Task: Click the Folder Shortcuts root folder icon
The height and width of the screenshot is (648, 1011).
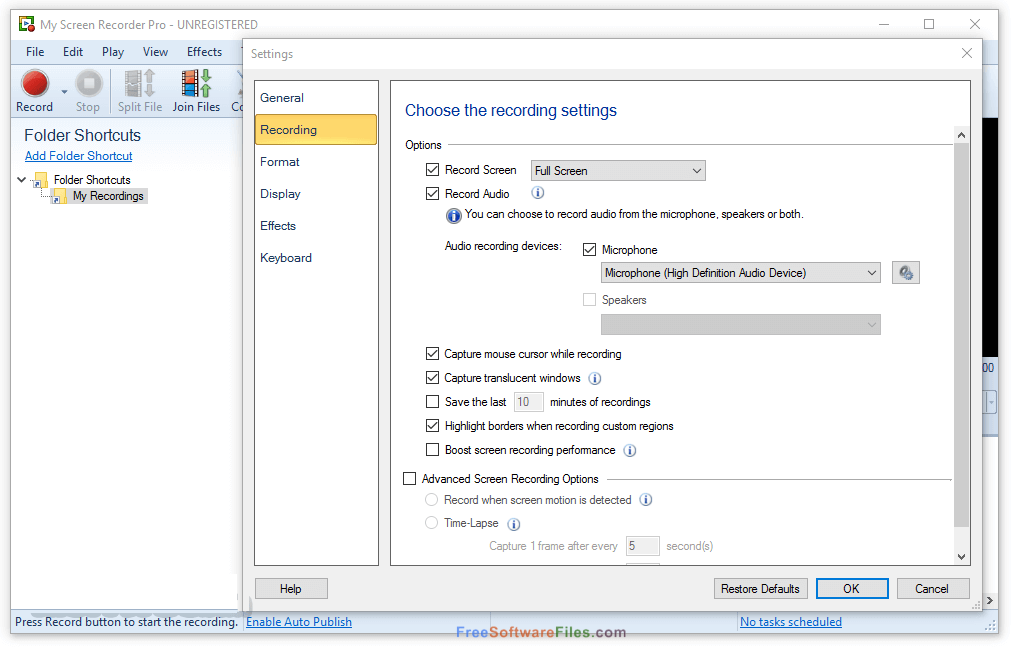Action: pos(41,180)
